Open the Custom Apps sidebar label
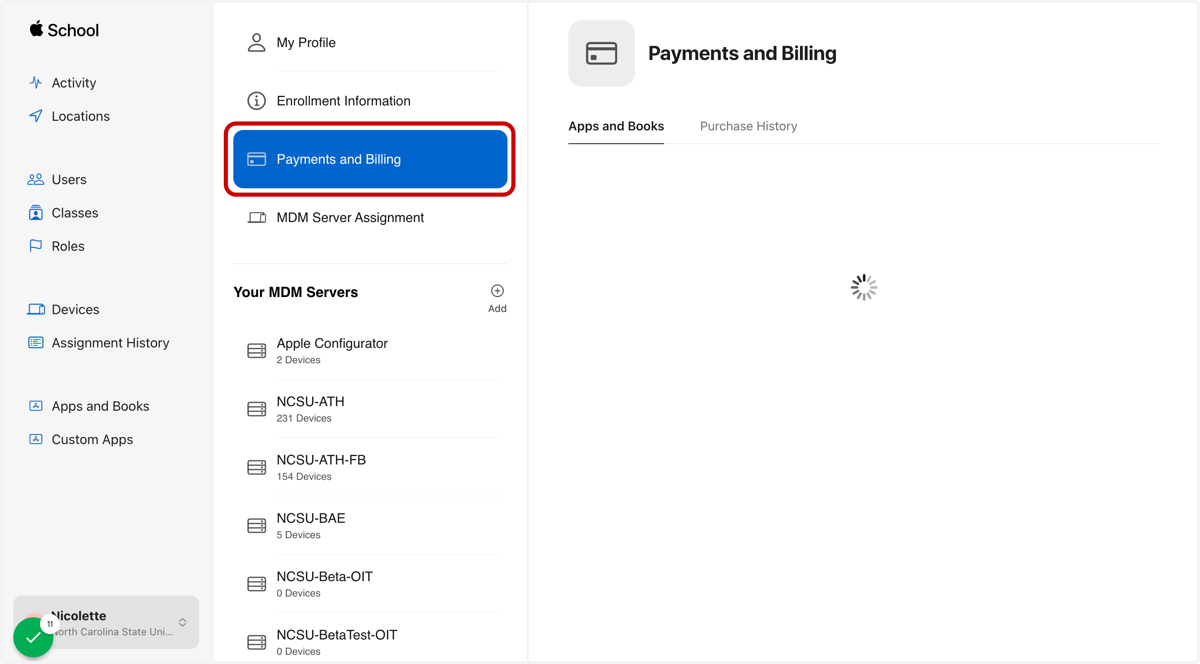 (x=92, y=439)
